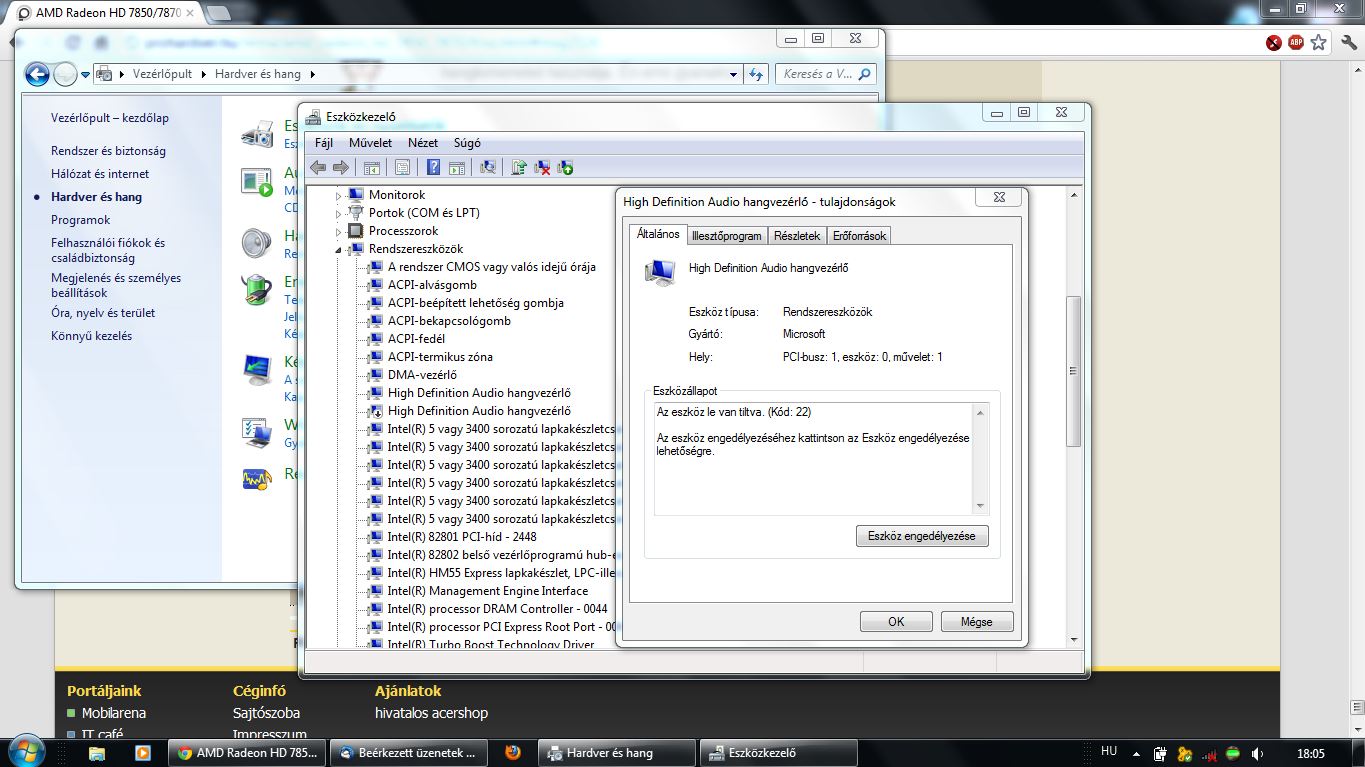Click the AutoPlay icon in Control Panel window
The image size is (1365, 767).
[x=257, y=182]
